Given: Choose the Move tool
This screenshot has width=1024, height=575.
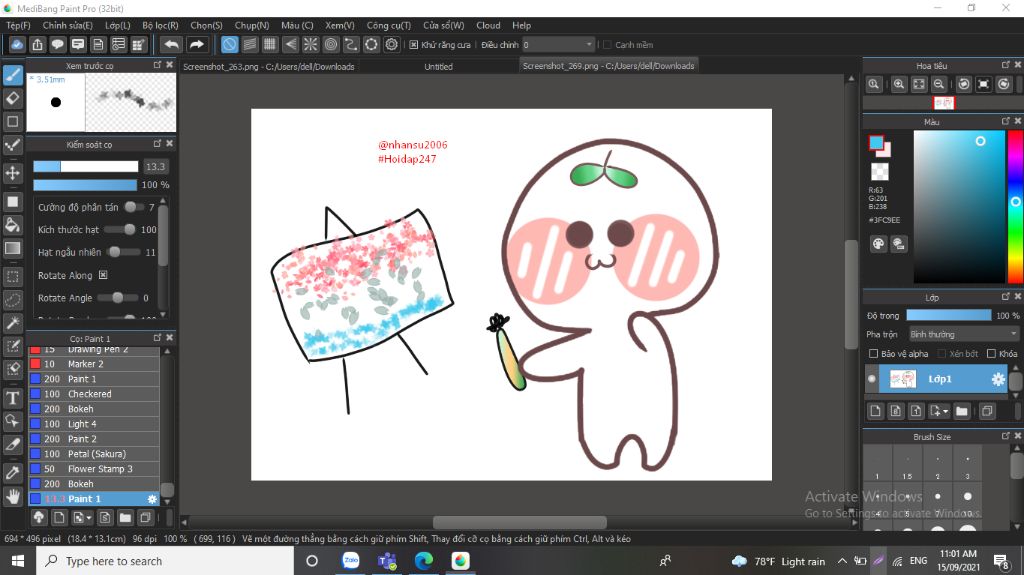Looking at the screenshot, I should pyautogui.click(x=12, y=173).
